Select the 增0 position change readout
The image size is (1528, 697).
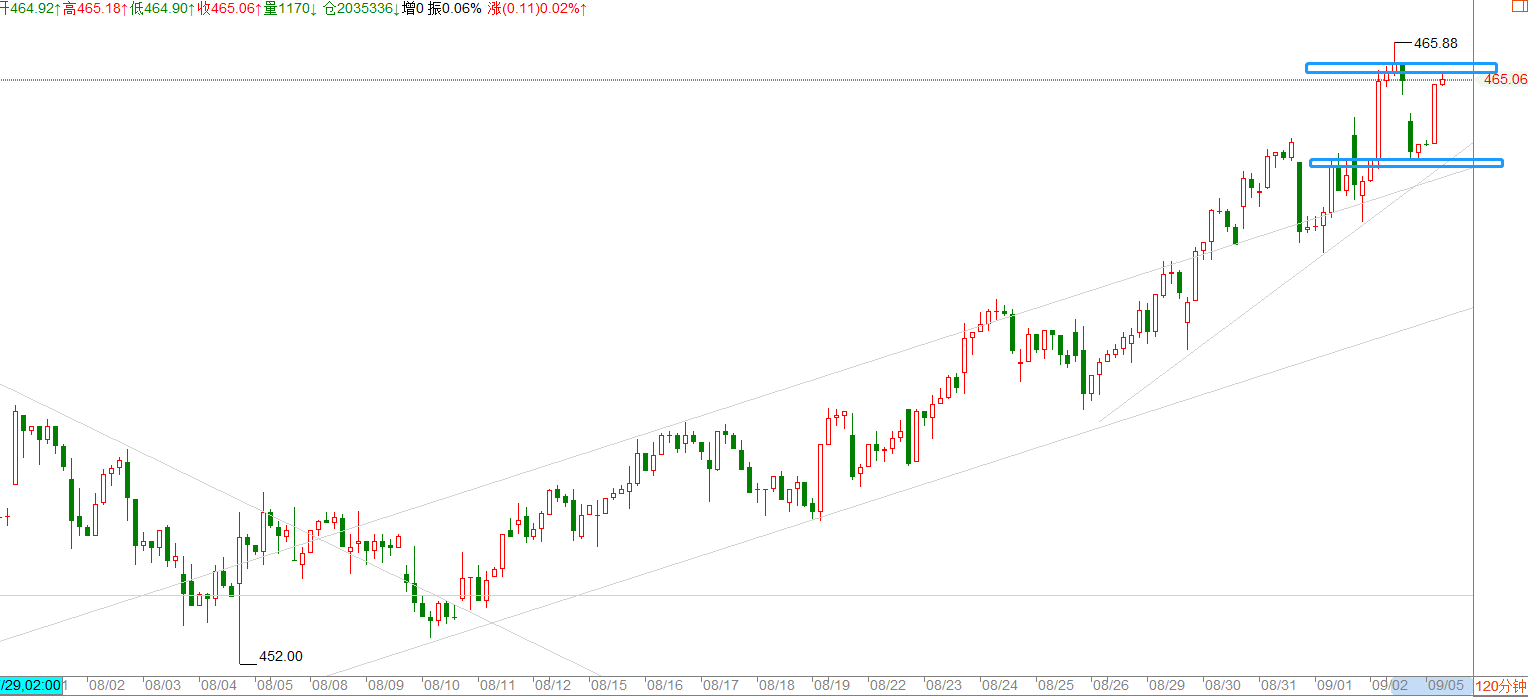tap(413, 8)
